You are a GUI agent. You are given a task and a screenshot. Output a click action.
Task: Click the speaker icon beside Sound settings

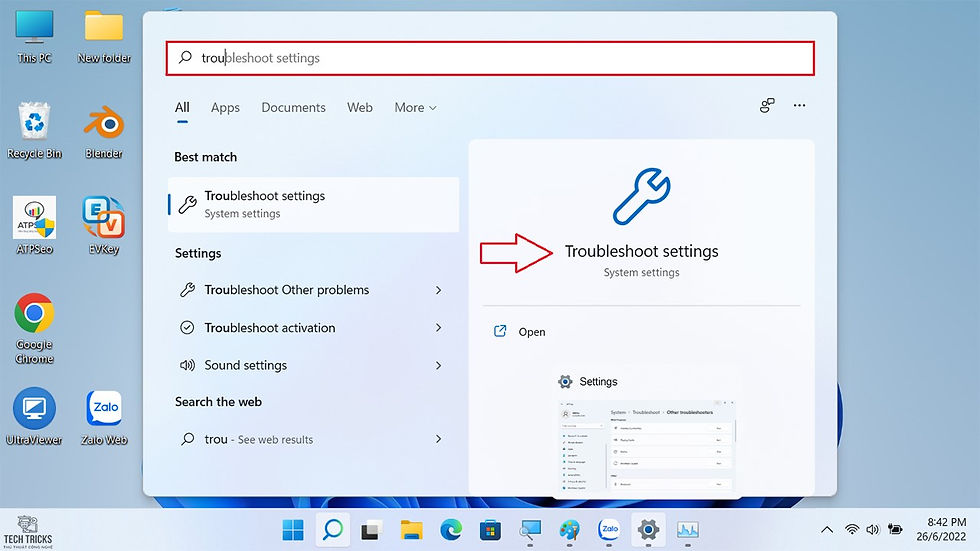coord(187,365)
